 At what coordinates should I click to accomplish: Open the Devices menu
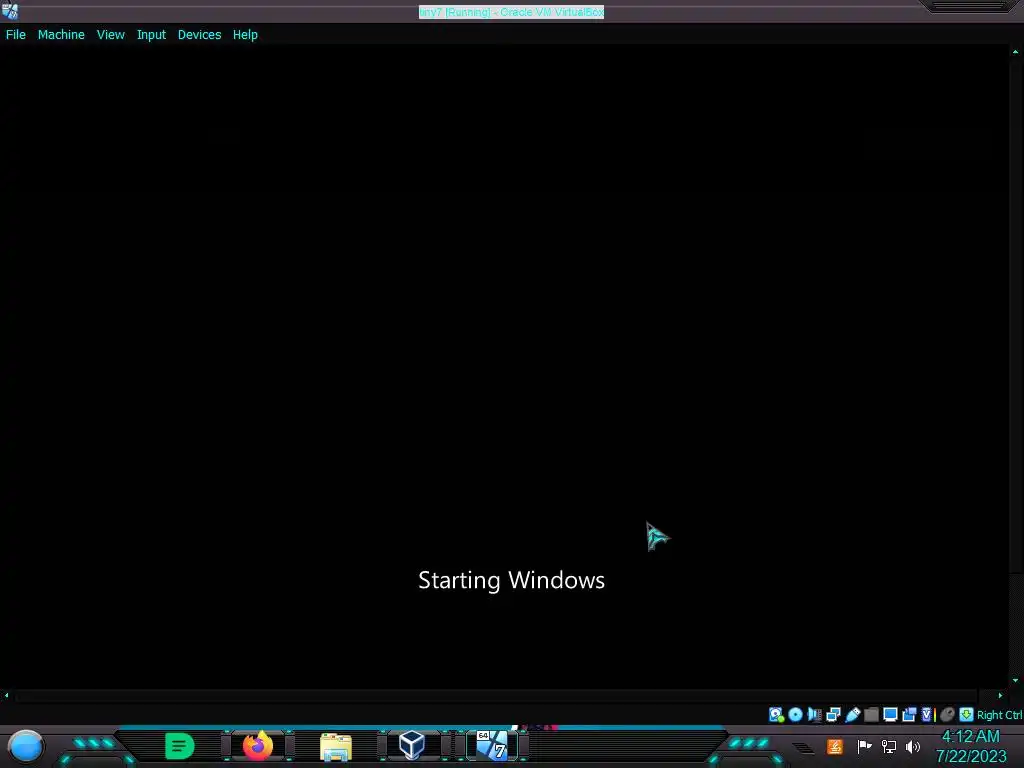pos(199,35)
